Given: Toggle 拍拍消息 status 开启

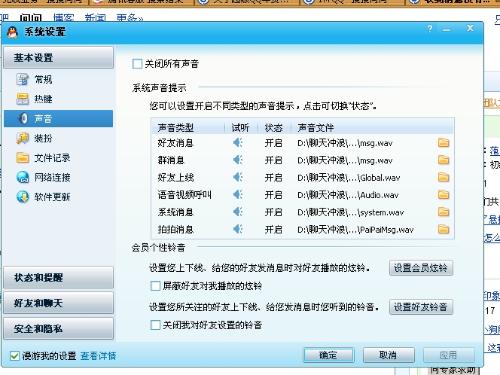Looking at the screenshot, I should pos(274,229).
